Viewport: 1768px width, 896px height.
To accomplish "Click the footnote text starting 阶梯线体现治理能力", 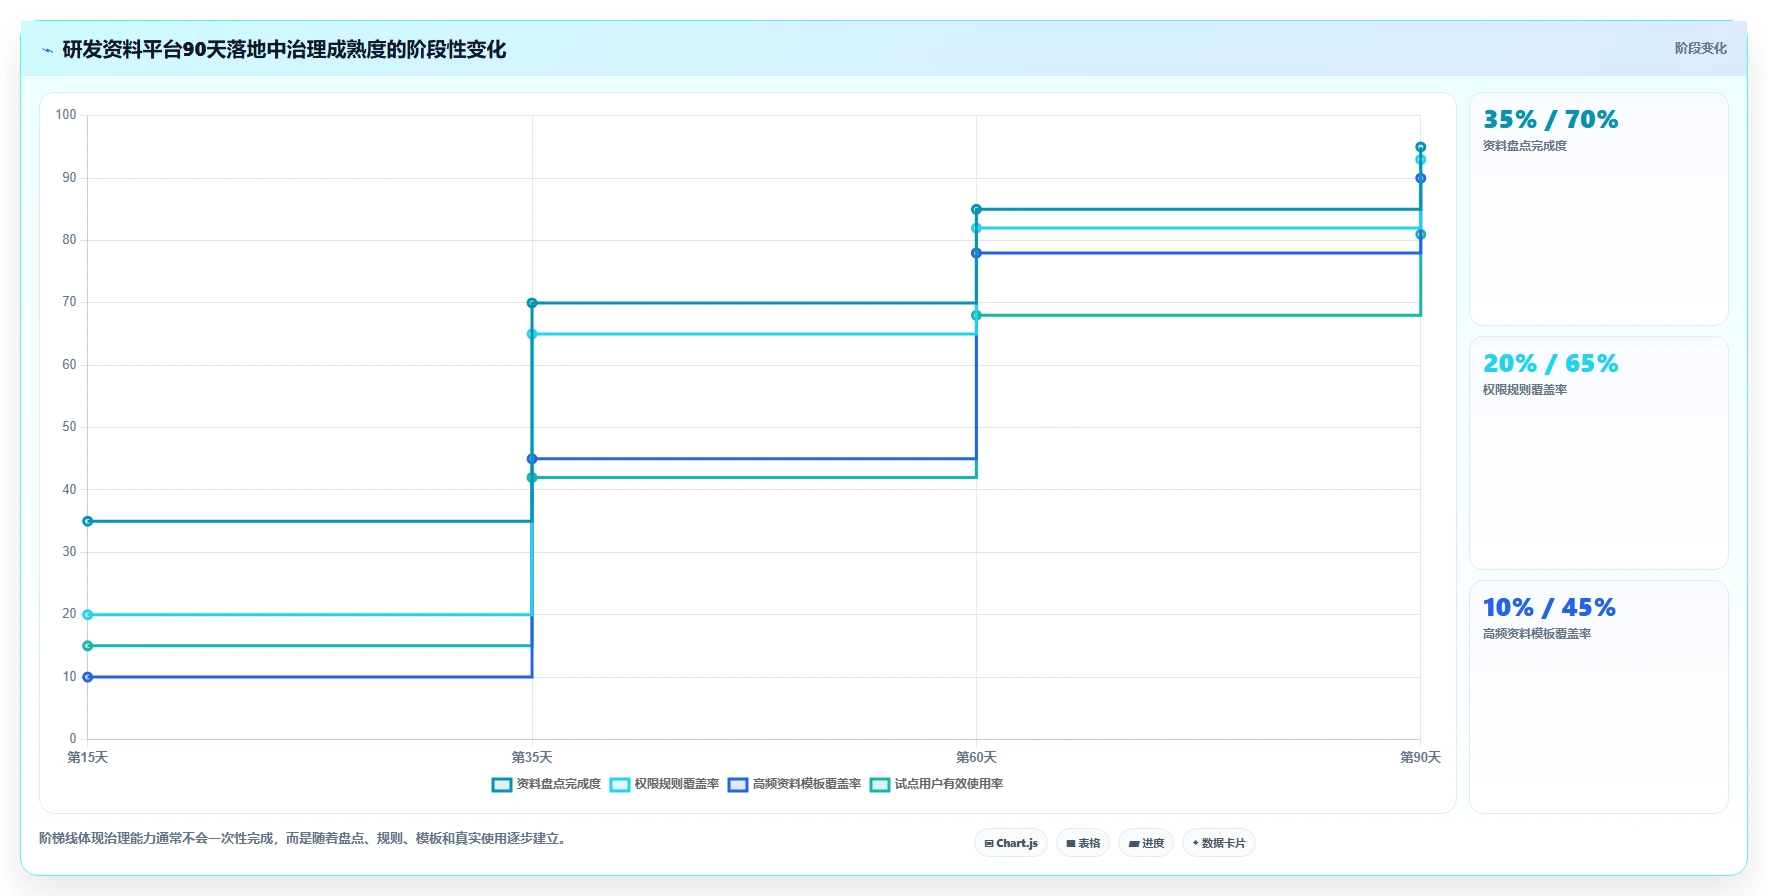I will 305,839.
